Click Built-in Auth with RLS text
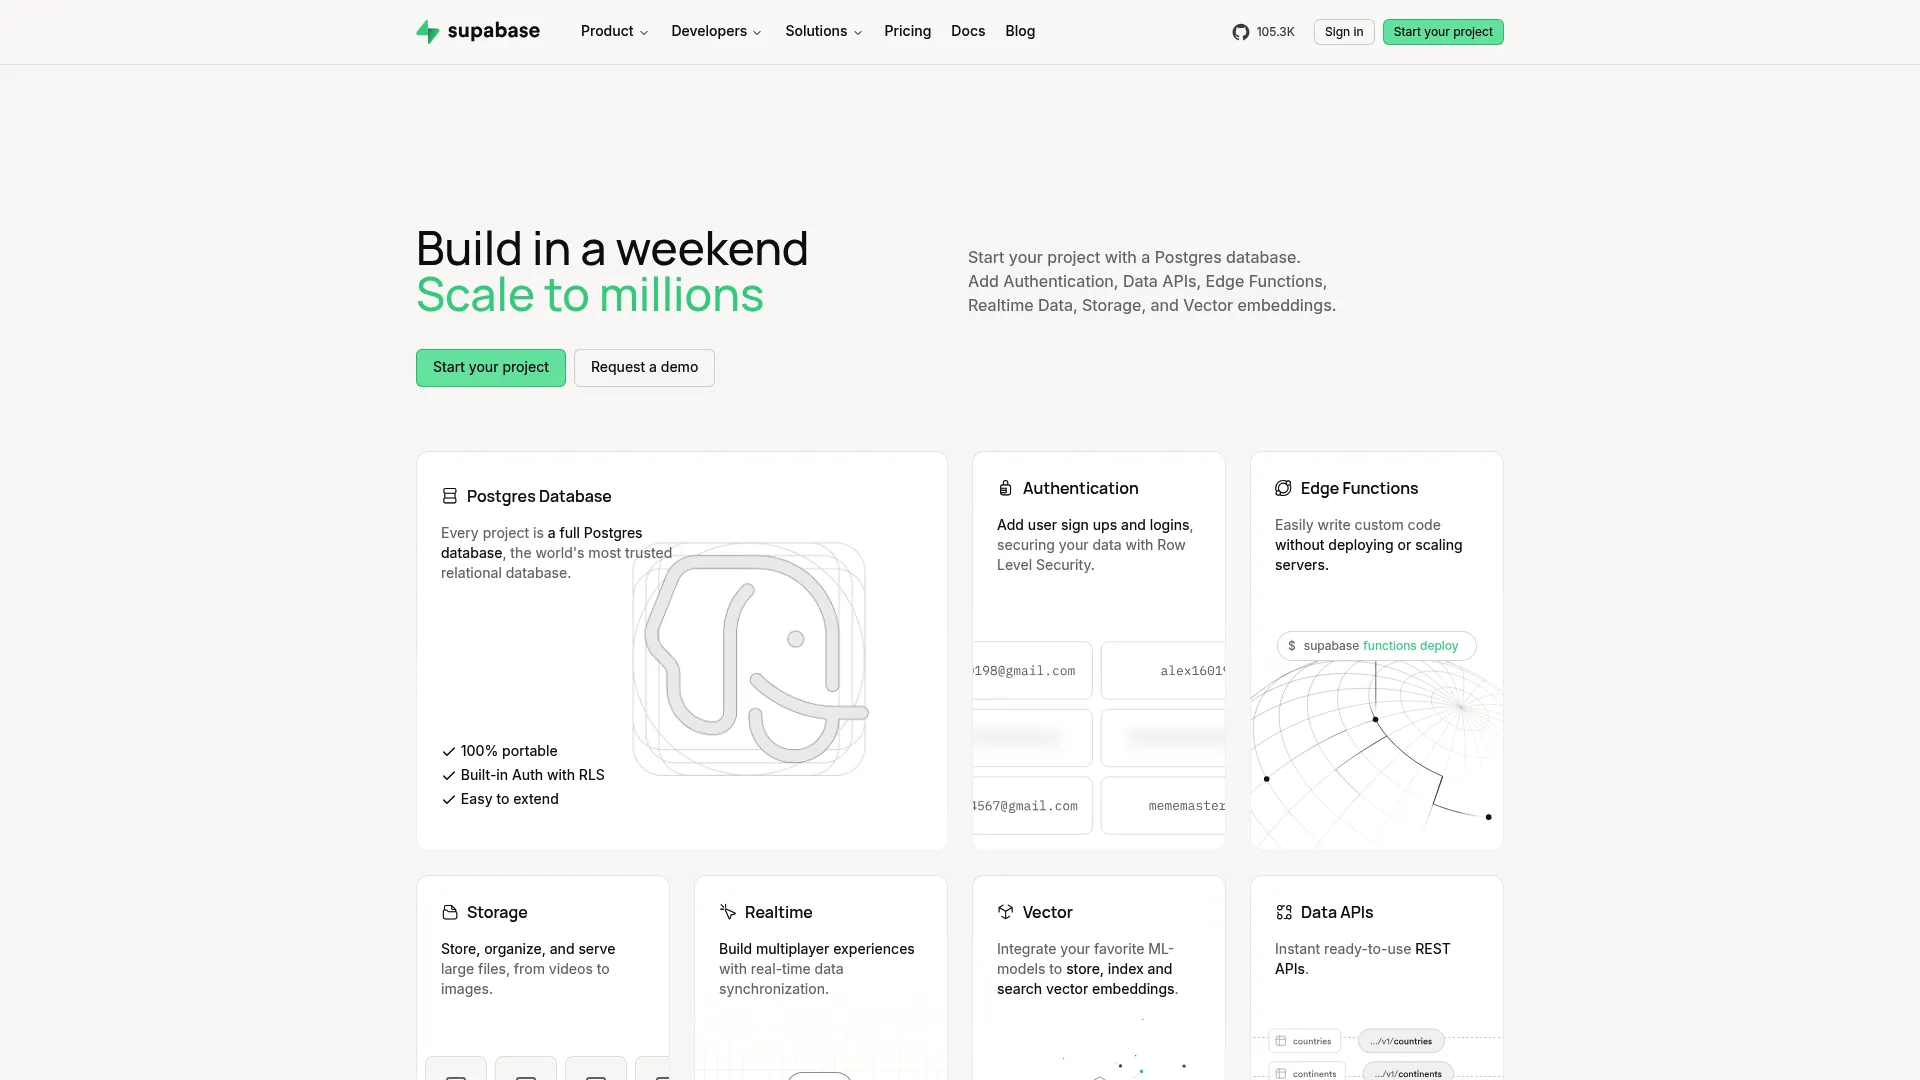The height and width of the screenshot is (1080, 1920). (x=532, y=775)
